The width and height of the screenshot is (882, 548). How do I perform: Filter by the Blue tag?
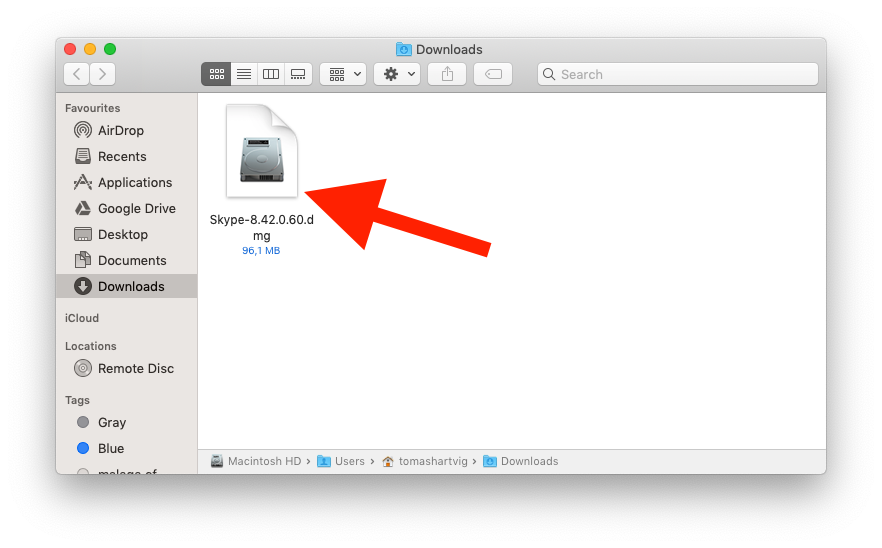click(x=127, y=448)
